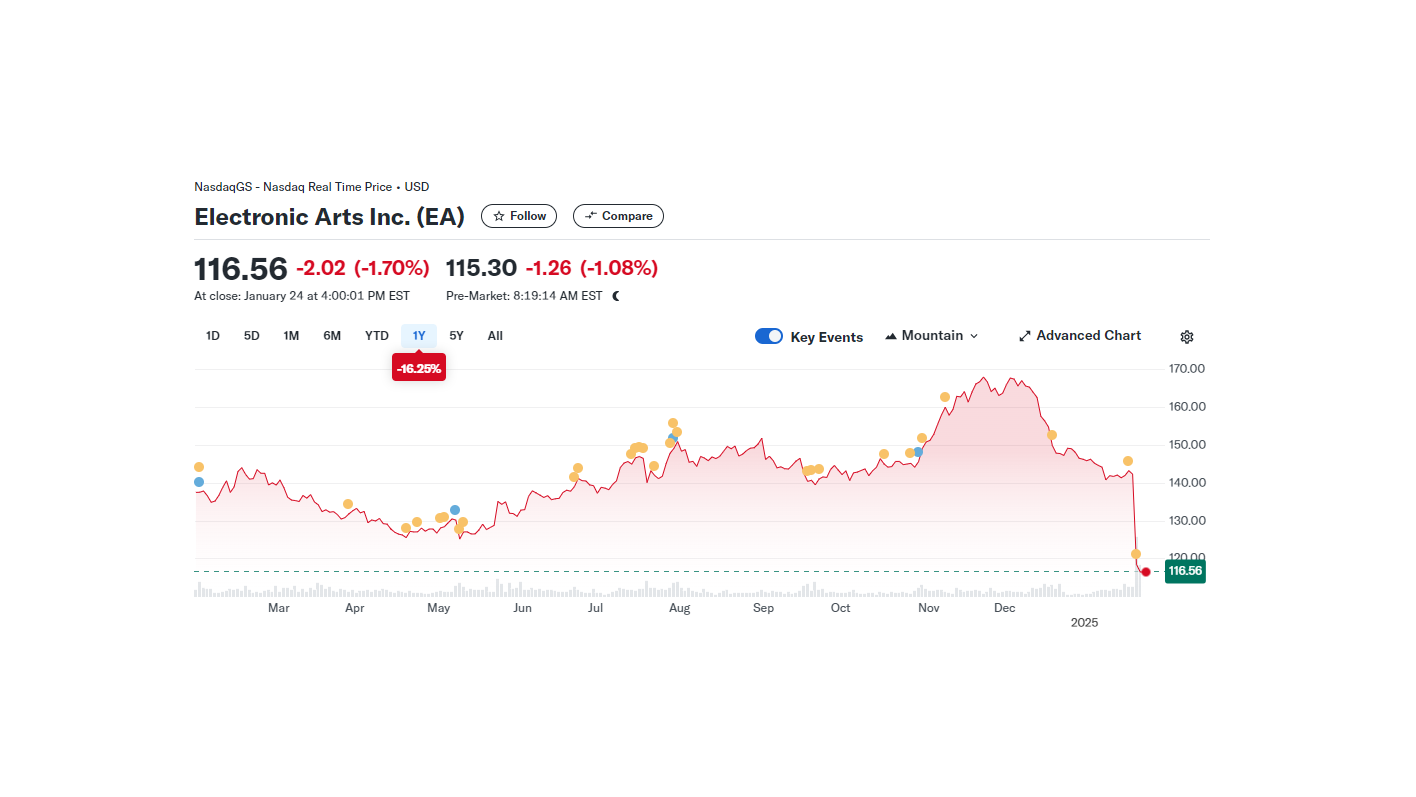Click the red current price marker dot
Viewport: 1416px width, 797px height.
coord(1146,572)
